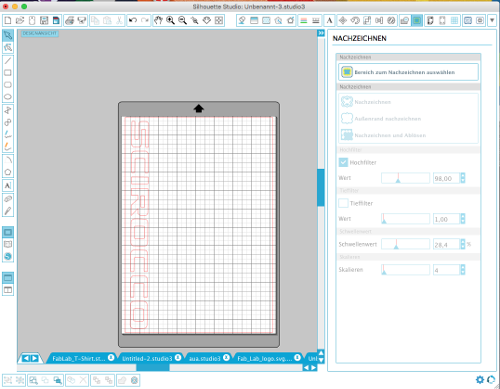The width and height of the screenshot is (500, 389).
Task: Select the Text tool in the left toolbar
Action: pos(8,185)
